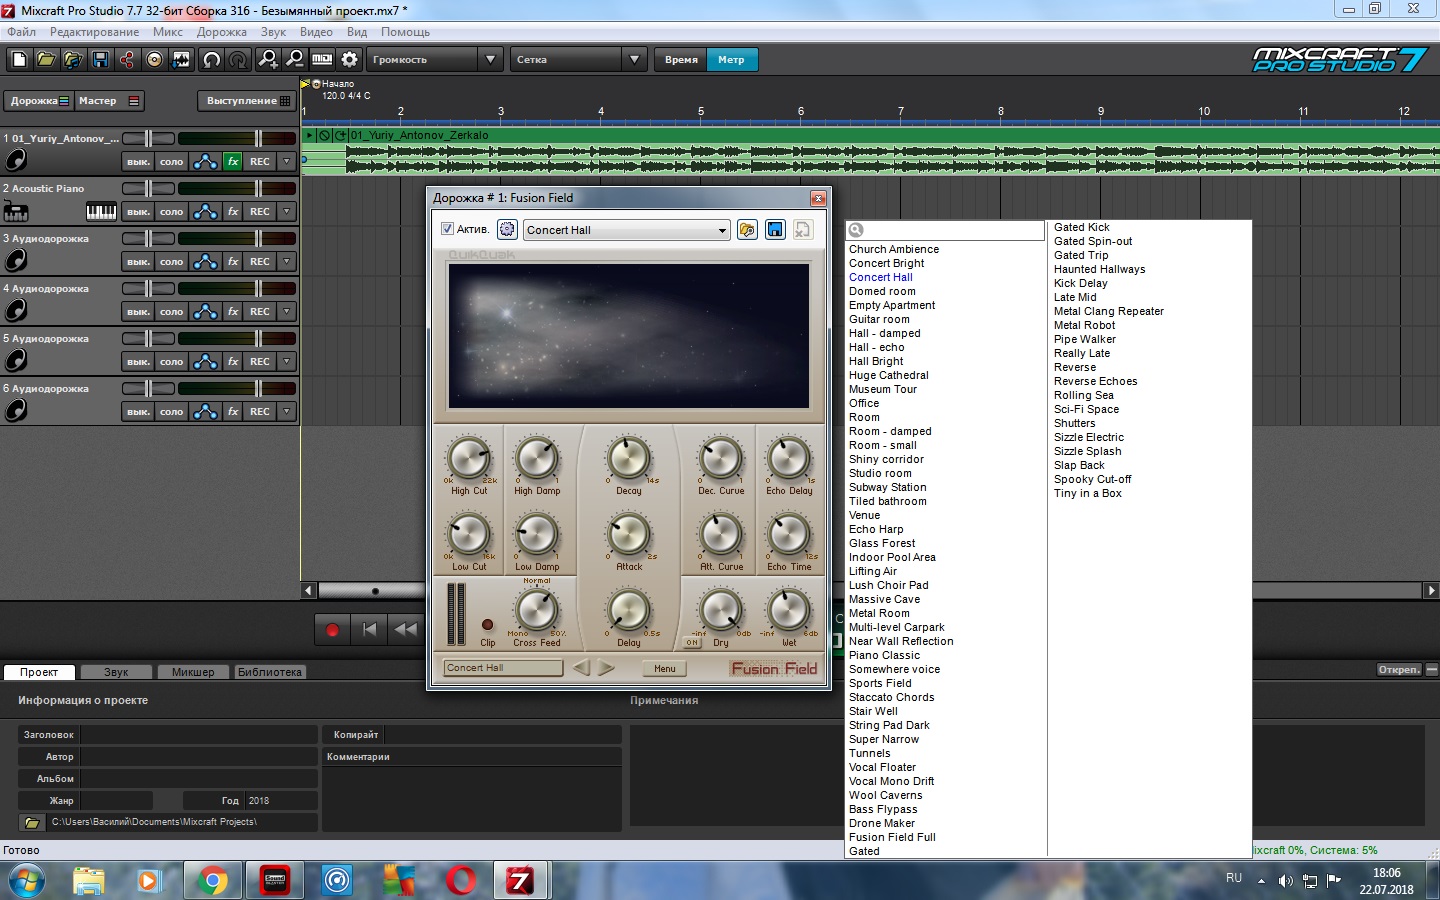Click the load preset folder icon in the plugin window
This screenshot has width=1440, height=900.
747,230
